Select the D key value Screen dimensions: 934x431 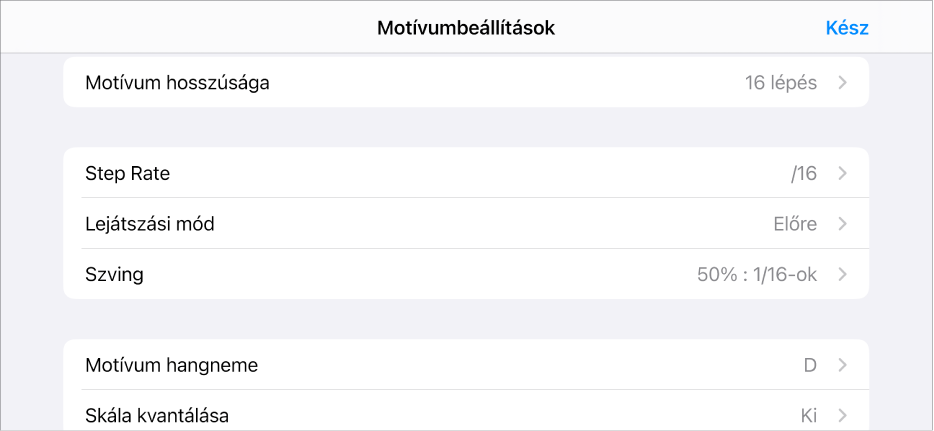(x=810, y=365)
